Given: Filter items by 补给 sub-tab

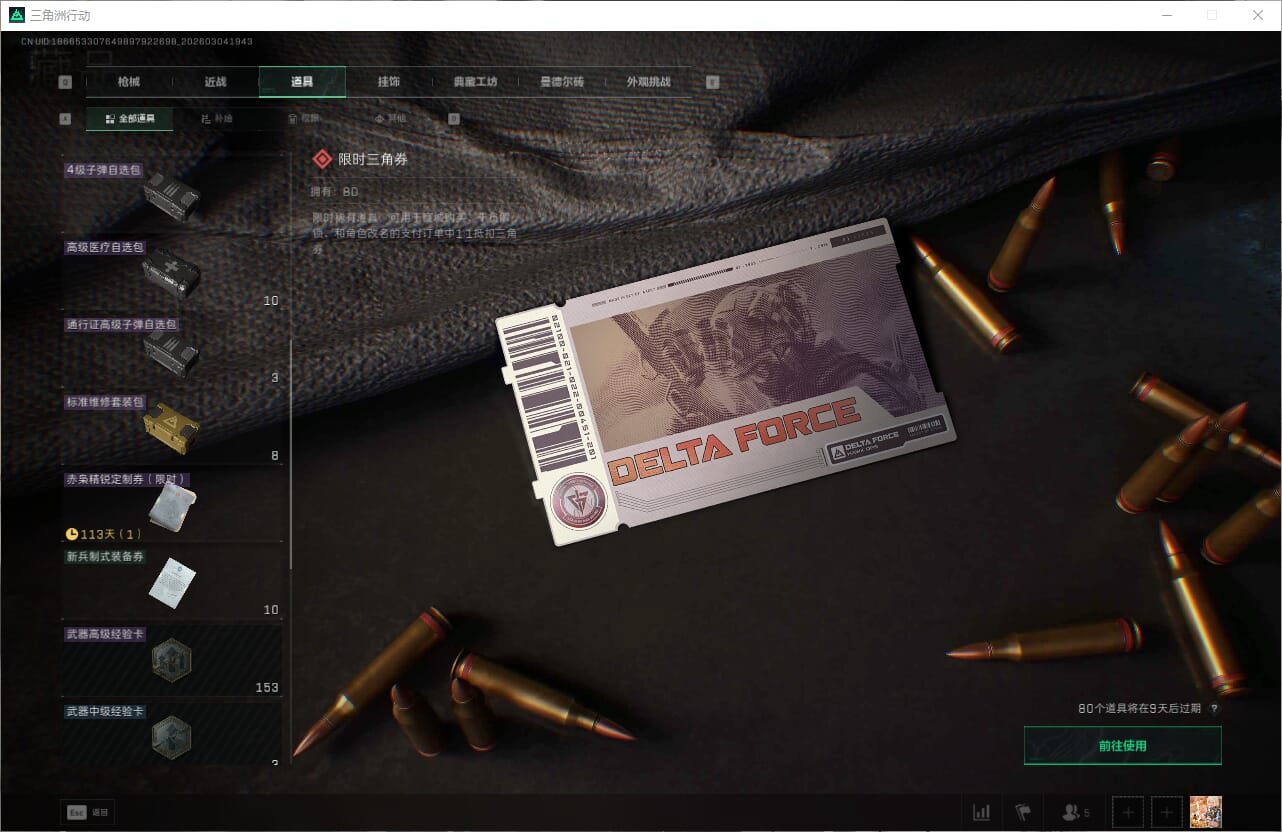Looking at the screenshot, I should 217,119.
